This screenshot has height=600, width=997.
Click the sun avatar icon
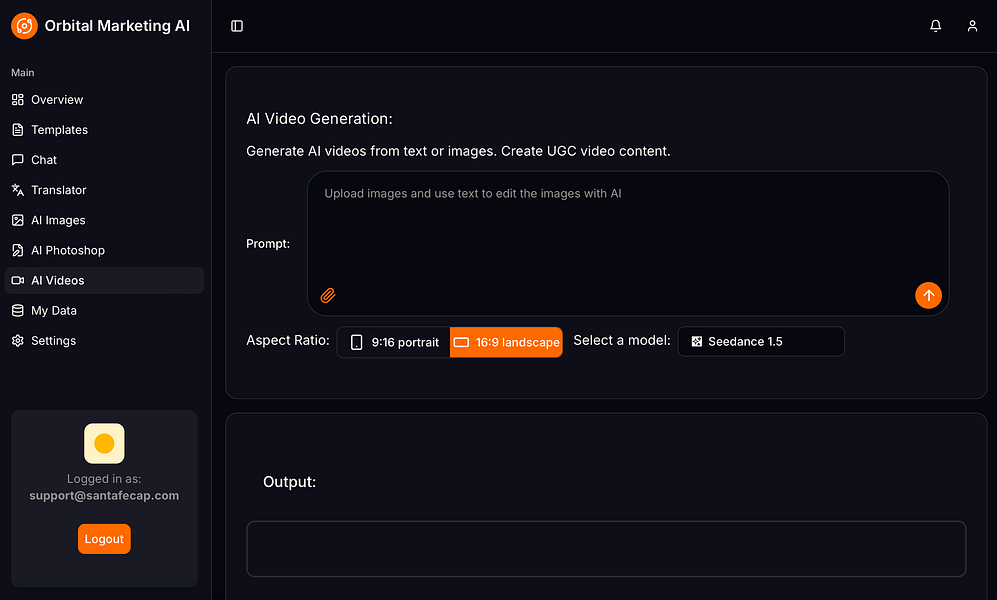[104, 444]
